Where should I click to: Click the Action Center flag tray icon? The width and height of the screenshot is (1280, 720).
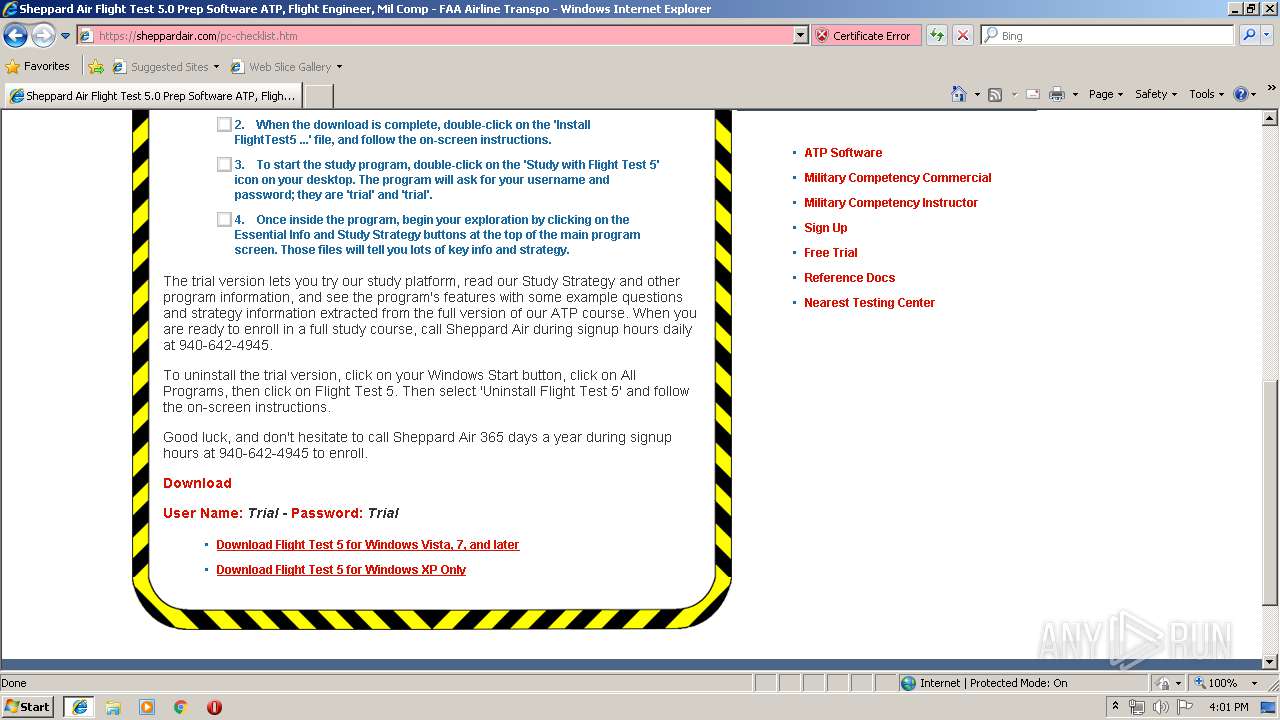[1184, 707]
